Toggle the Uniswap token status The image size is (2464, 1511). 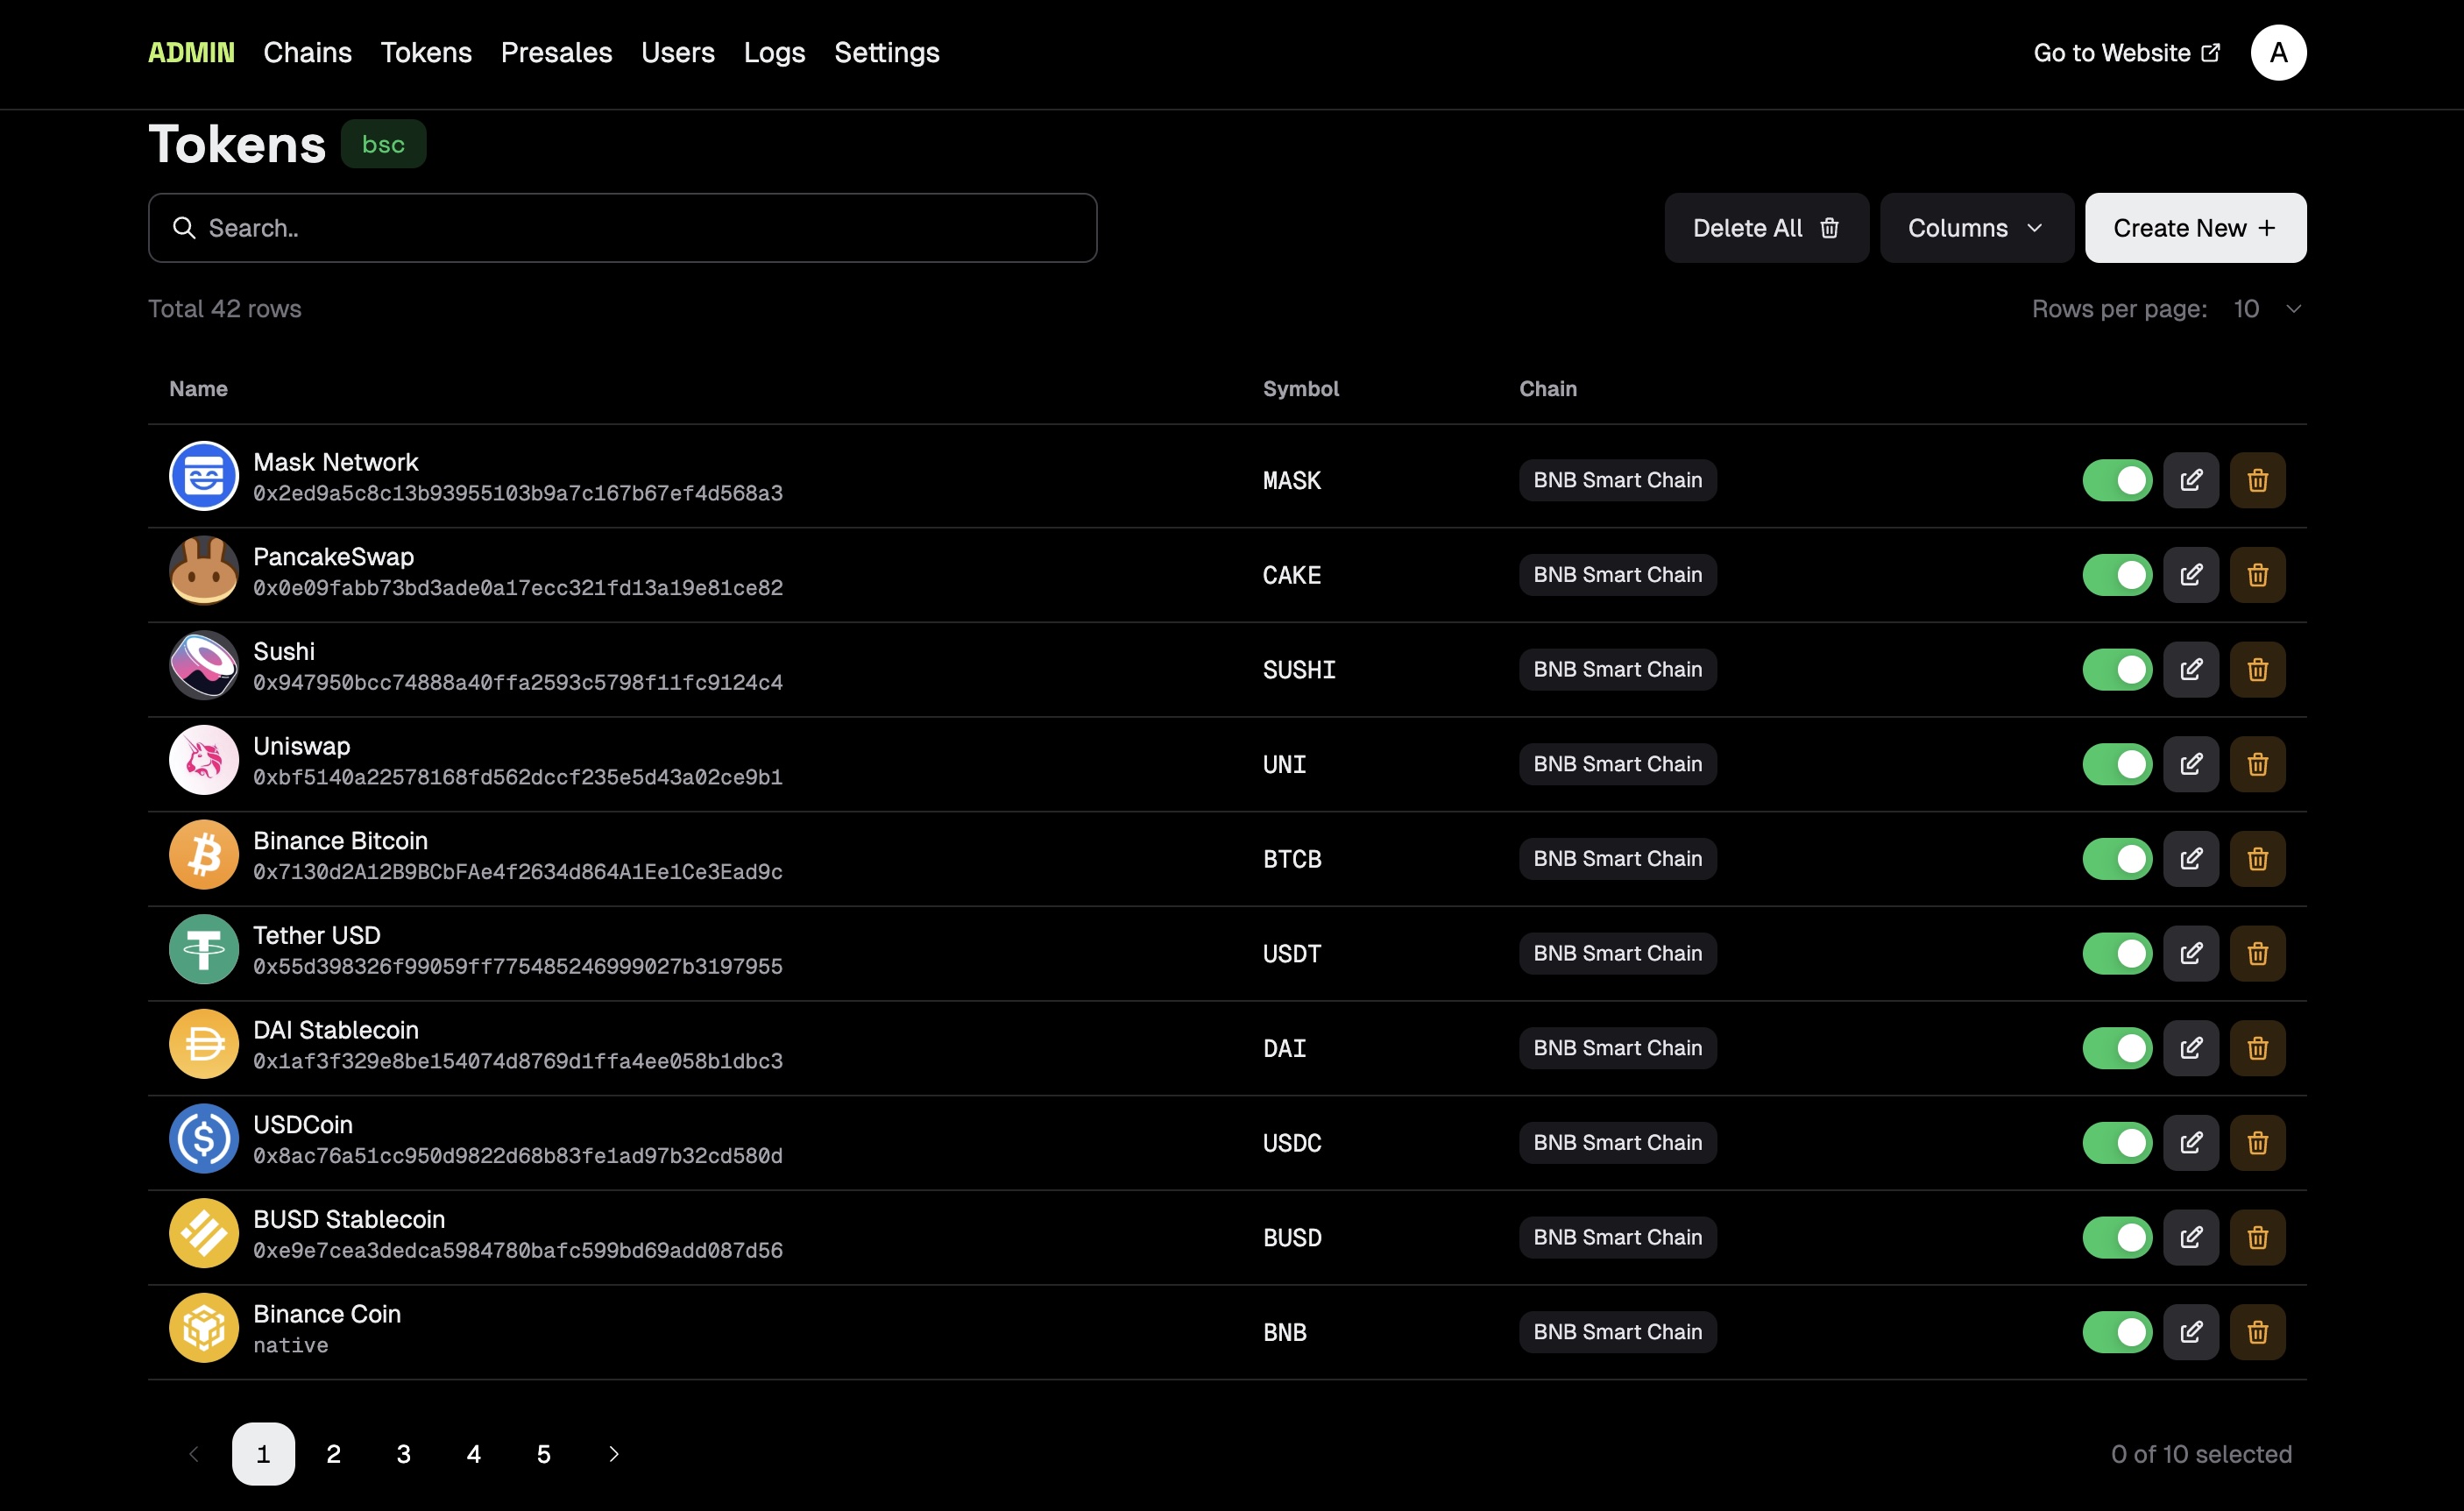click(x=2117, y=764)
